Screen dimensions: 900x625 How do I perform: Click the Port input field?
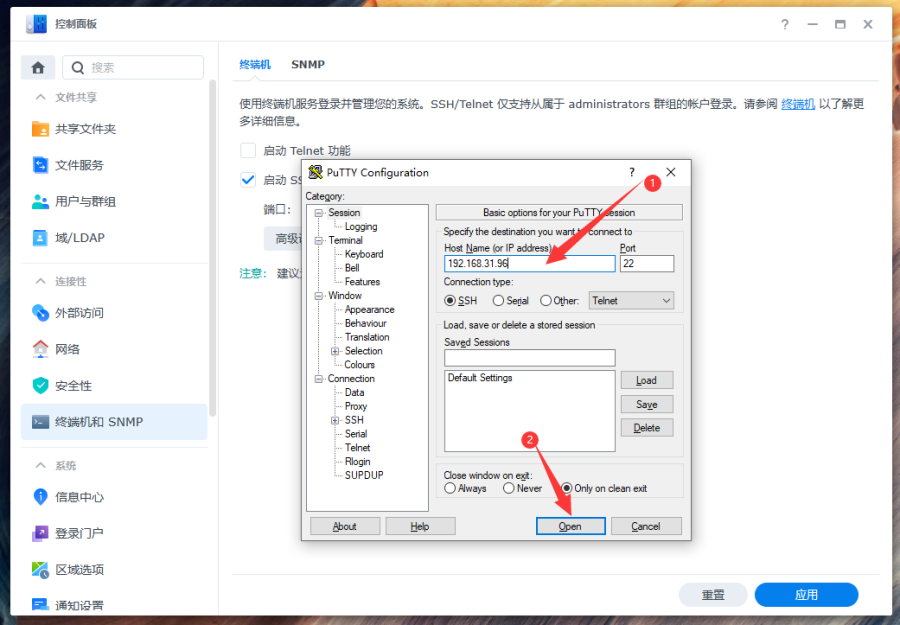[647, 263]
